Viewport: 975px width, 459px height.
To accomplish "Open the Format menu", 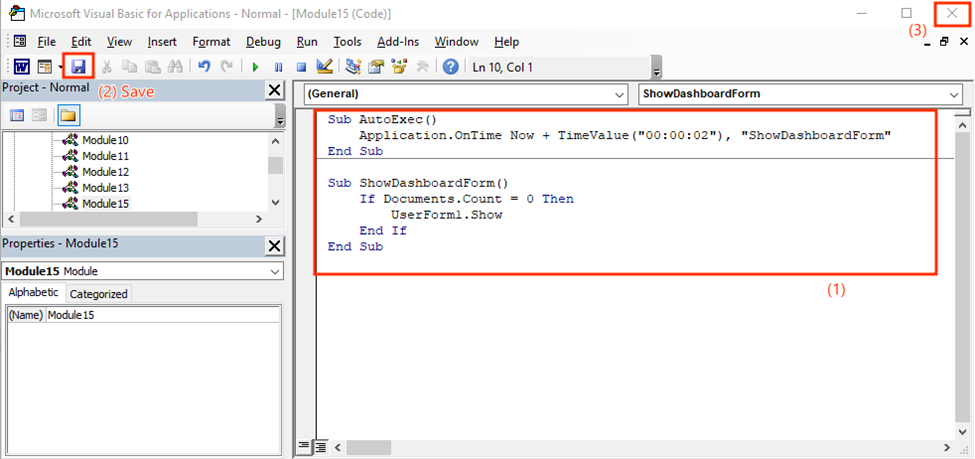I will pyautogui.click(x=211, y=42).
